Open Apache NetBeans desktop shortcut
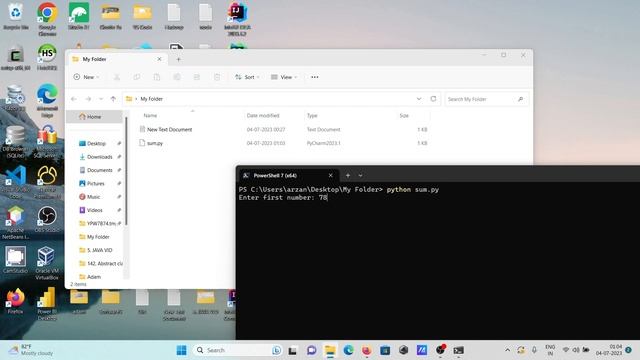The height and width of the screenshot is (360, 640). [x=15, y=222]
